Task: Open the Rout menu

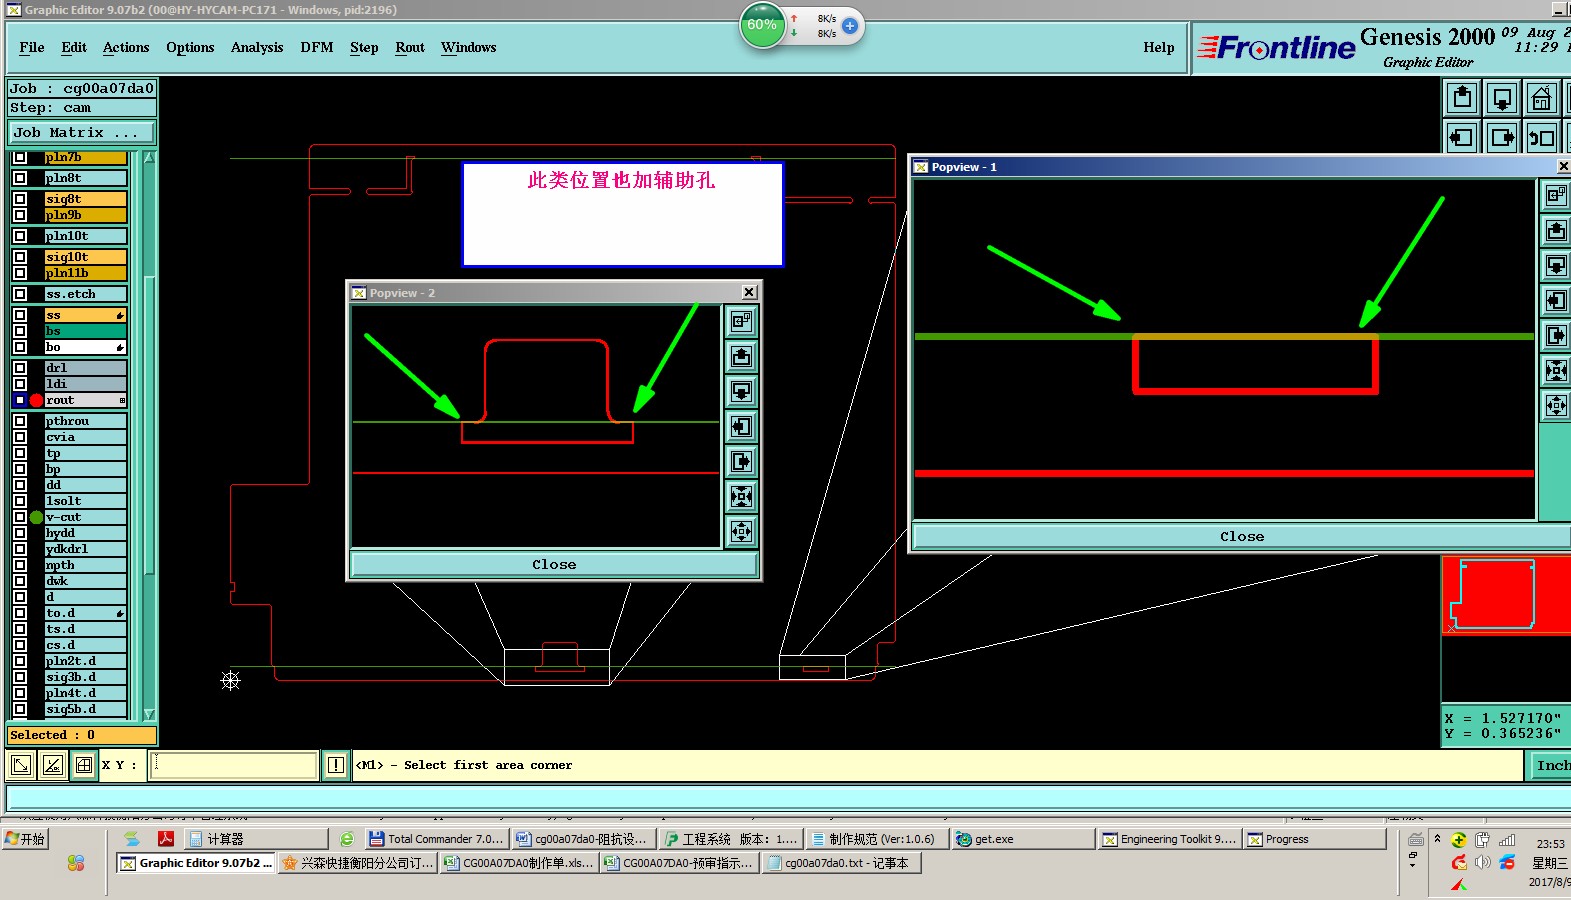Action: tap(410, 47)
